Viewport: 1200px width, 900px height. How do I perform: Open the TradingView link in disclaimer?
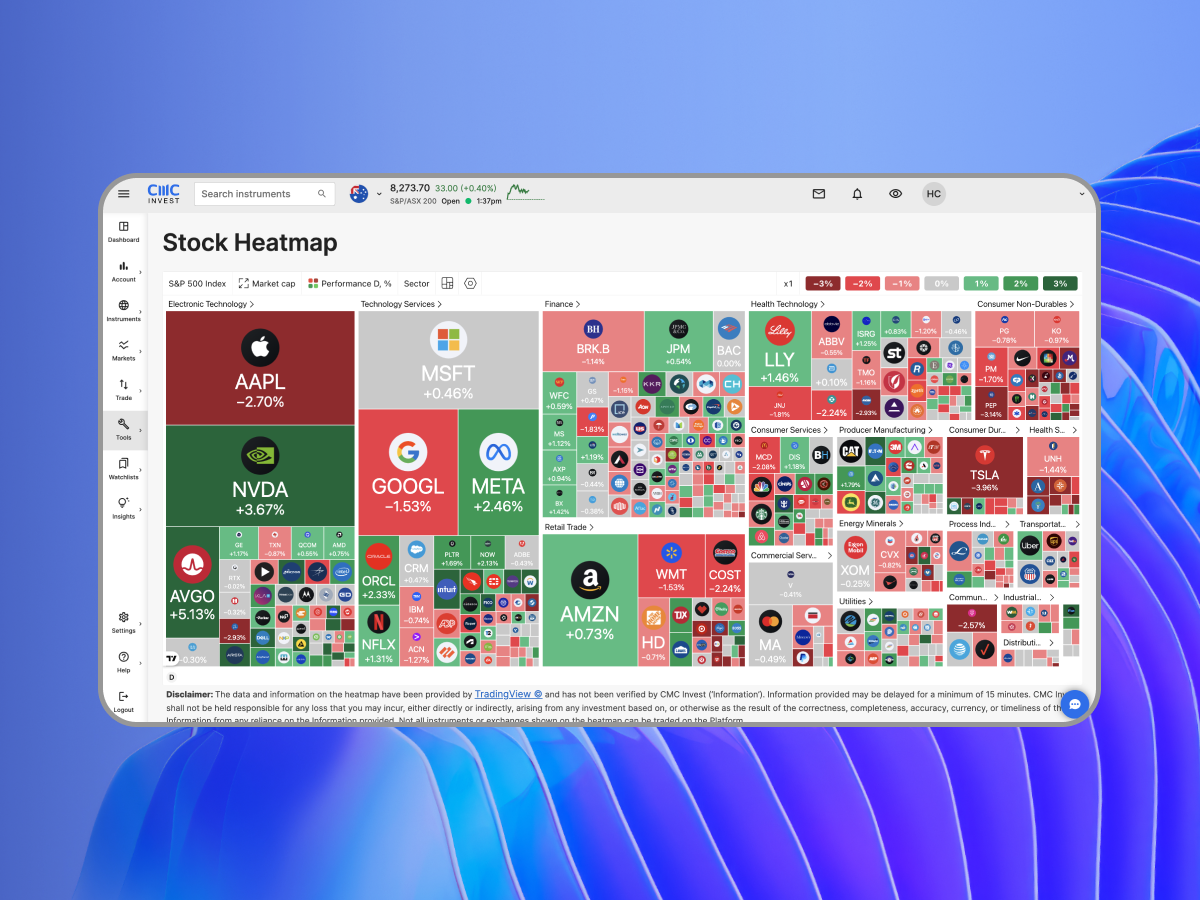click(508, 693)
